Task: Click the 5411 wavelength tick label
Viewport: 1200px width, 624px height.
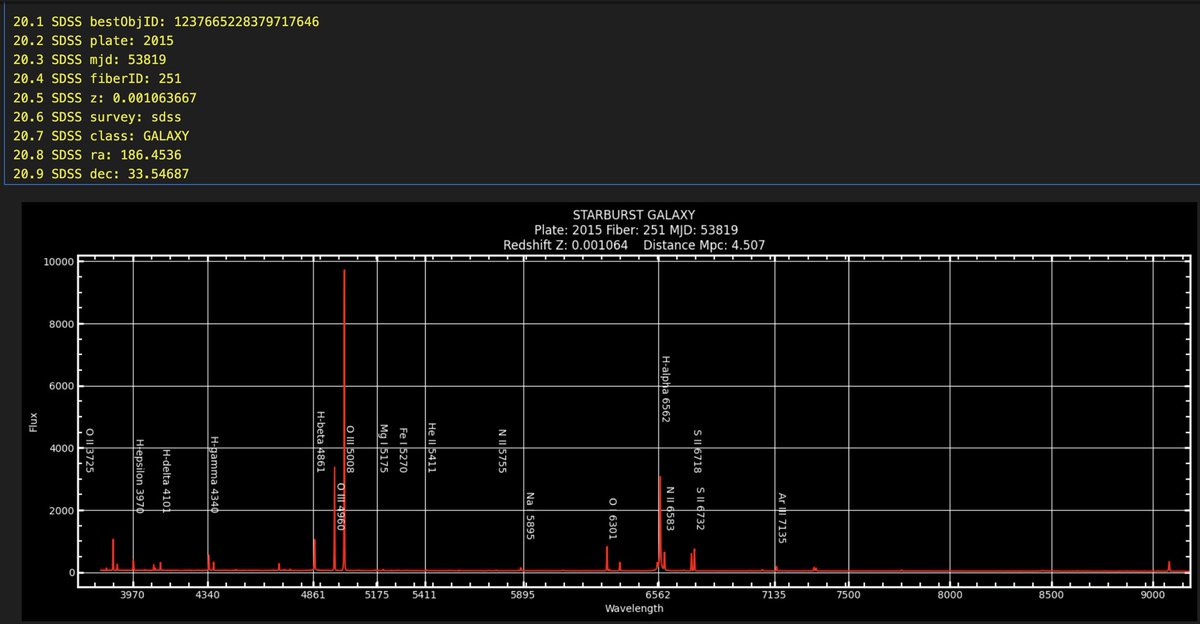Action: (425, 595)
